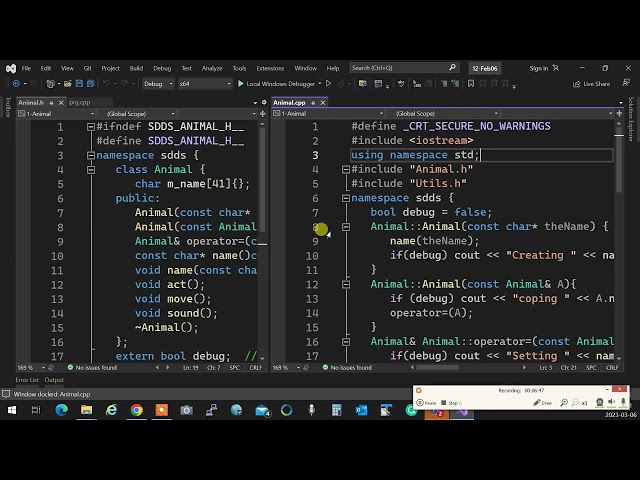Click split editor icon in left pane
This screenshot has height=480, width=640.
click(262, 113)
